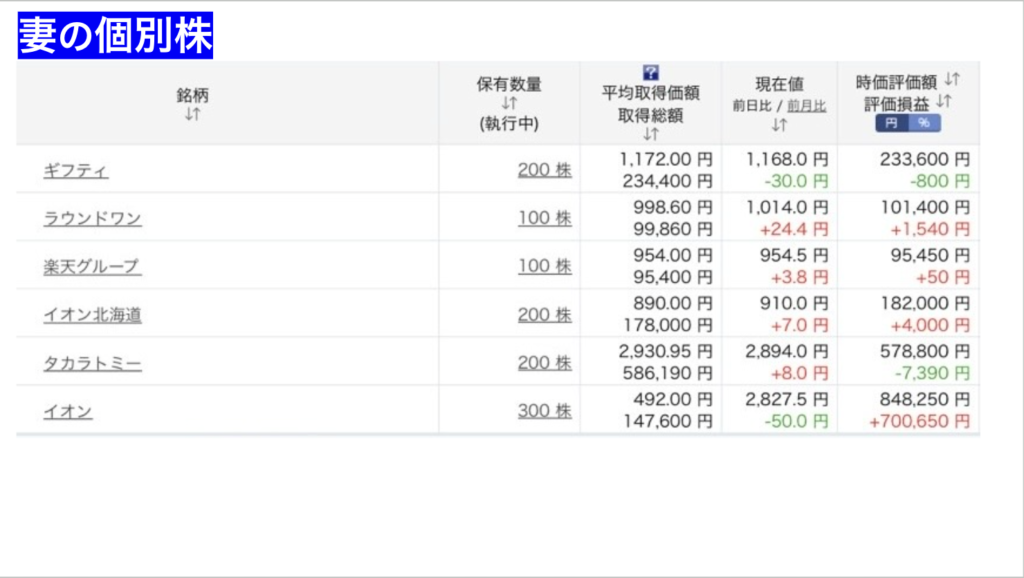Click the help question mark icon
The height and width of the screenshot is (578, 1024).
click(651, 72)
